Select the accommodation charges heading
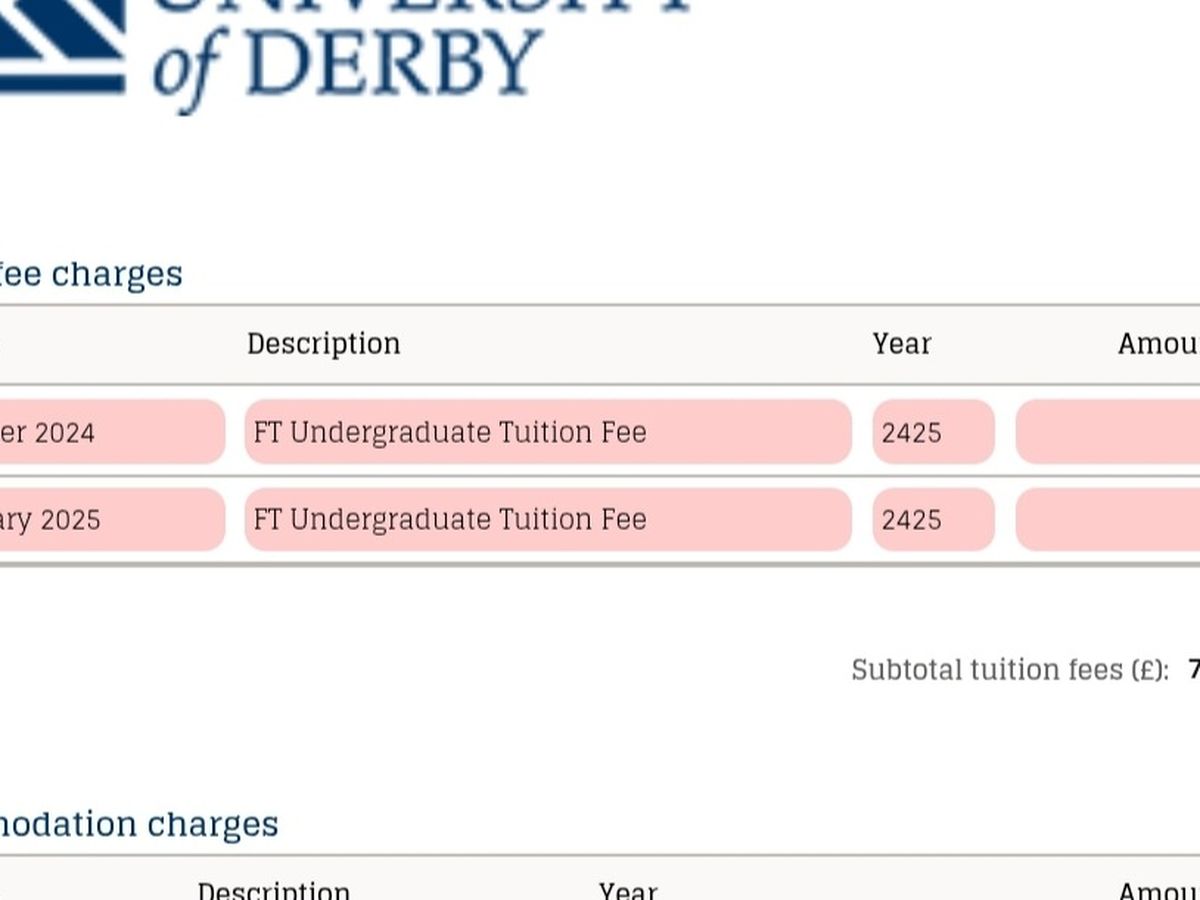Screen dimensions: 1200x900 coord(138,825)
